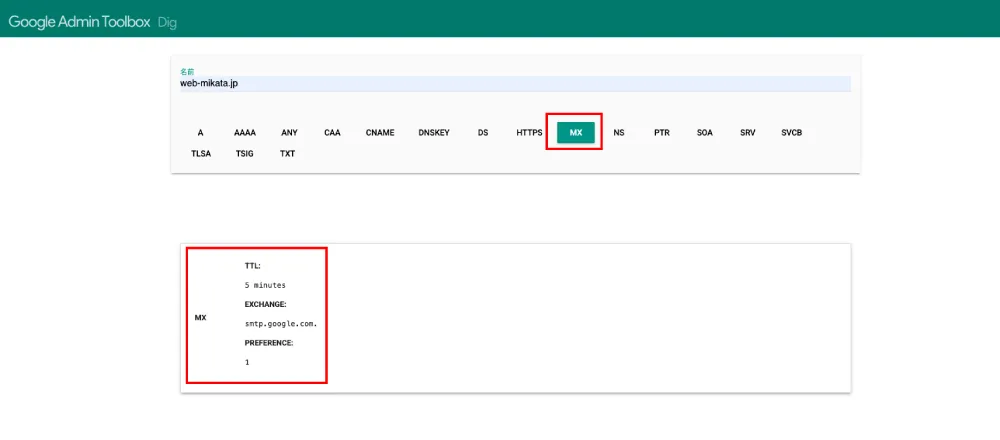1000x440 pixels.
Task: Select the DS record type
Action: [483, 133]
